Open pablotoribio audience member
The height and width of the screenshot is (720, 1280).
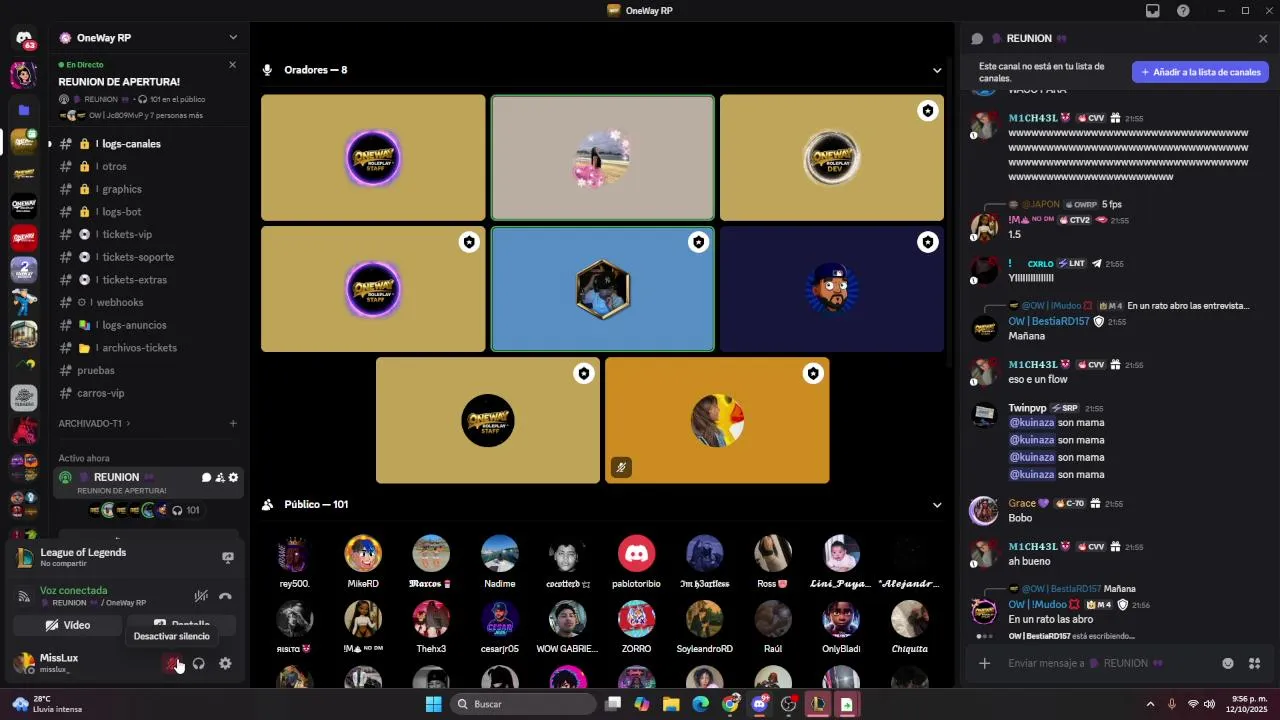(636, 562)
